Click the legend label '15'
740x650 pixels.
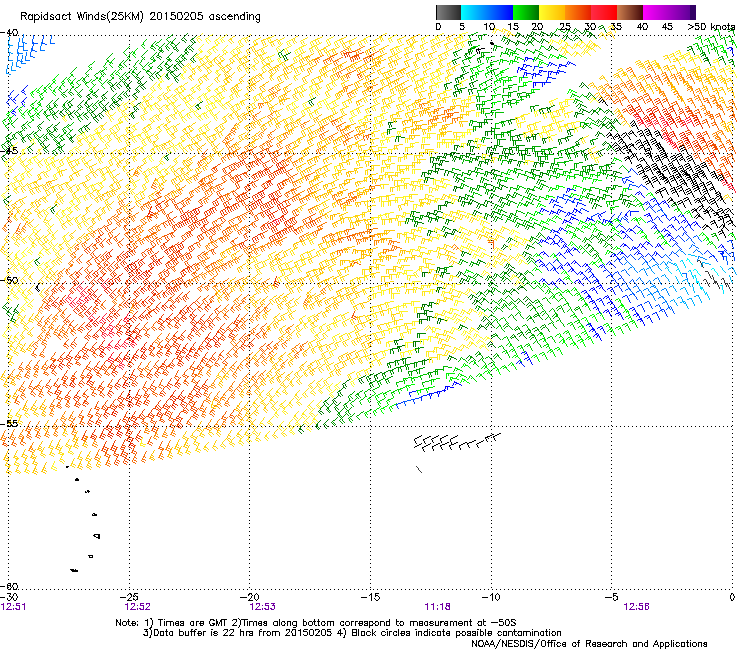pos(513,27)
